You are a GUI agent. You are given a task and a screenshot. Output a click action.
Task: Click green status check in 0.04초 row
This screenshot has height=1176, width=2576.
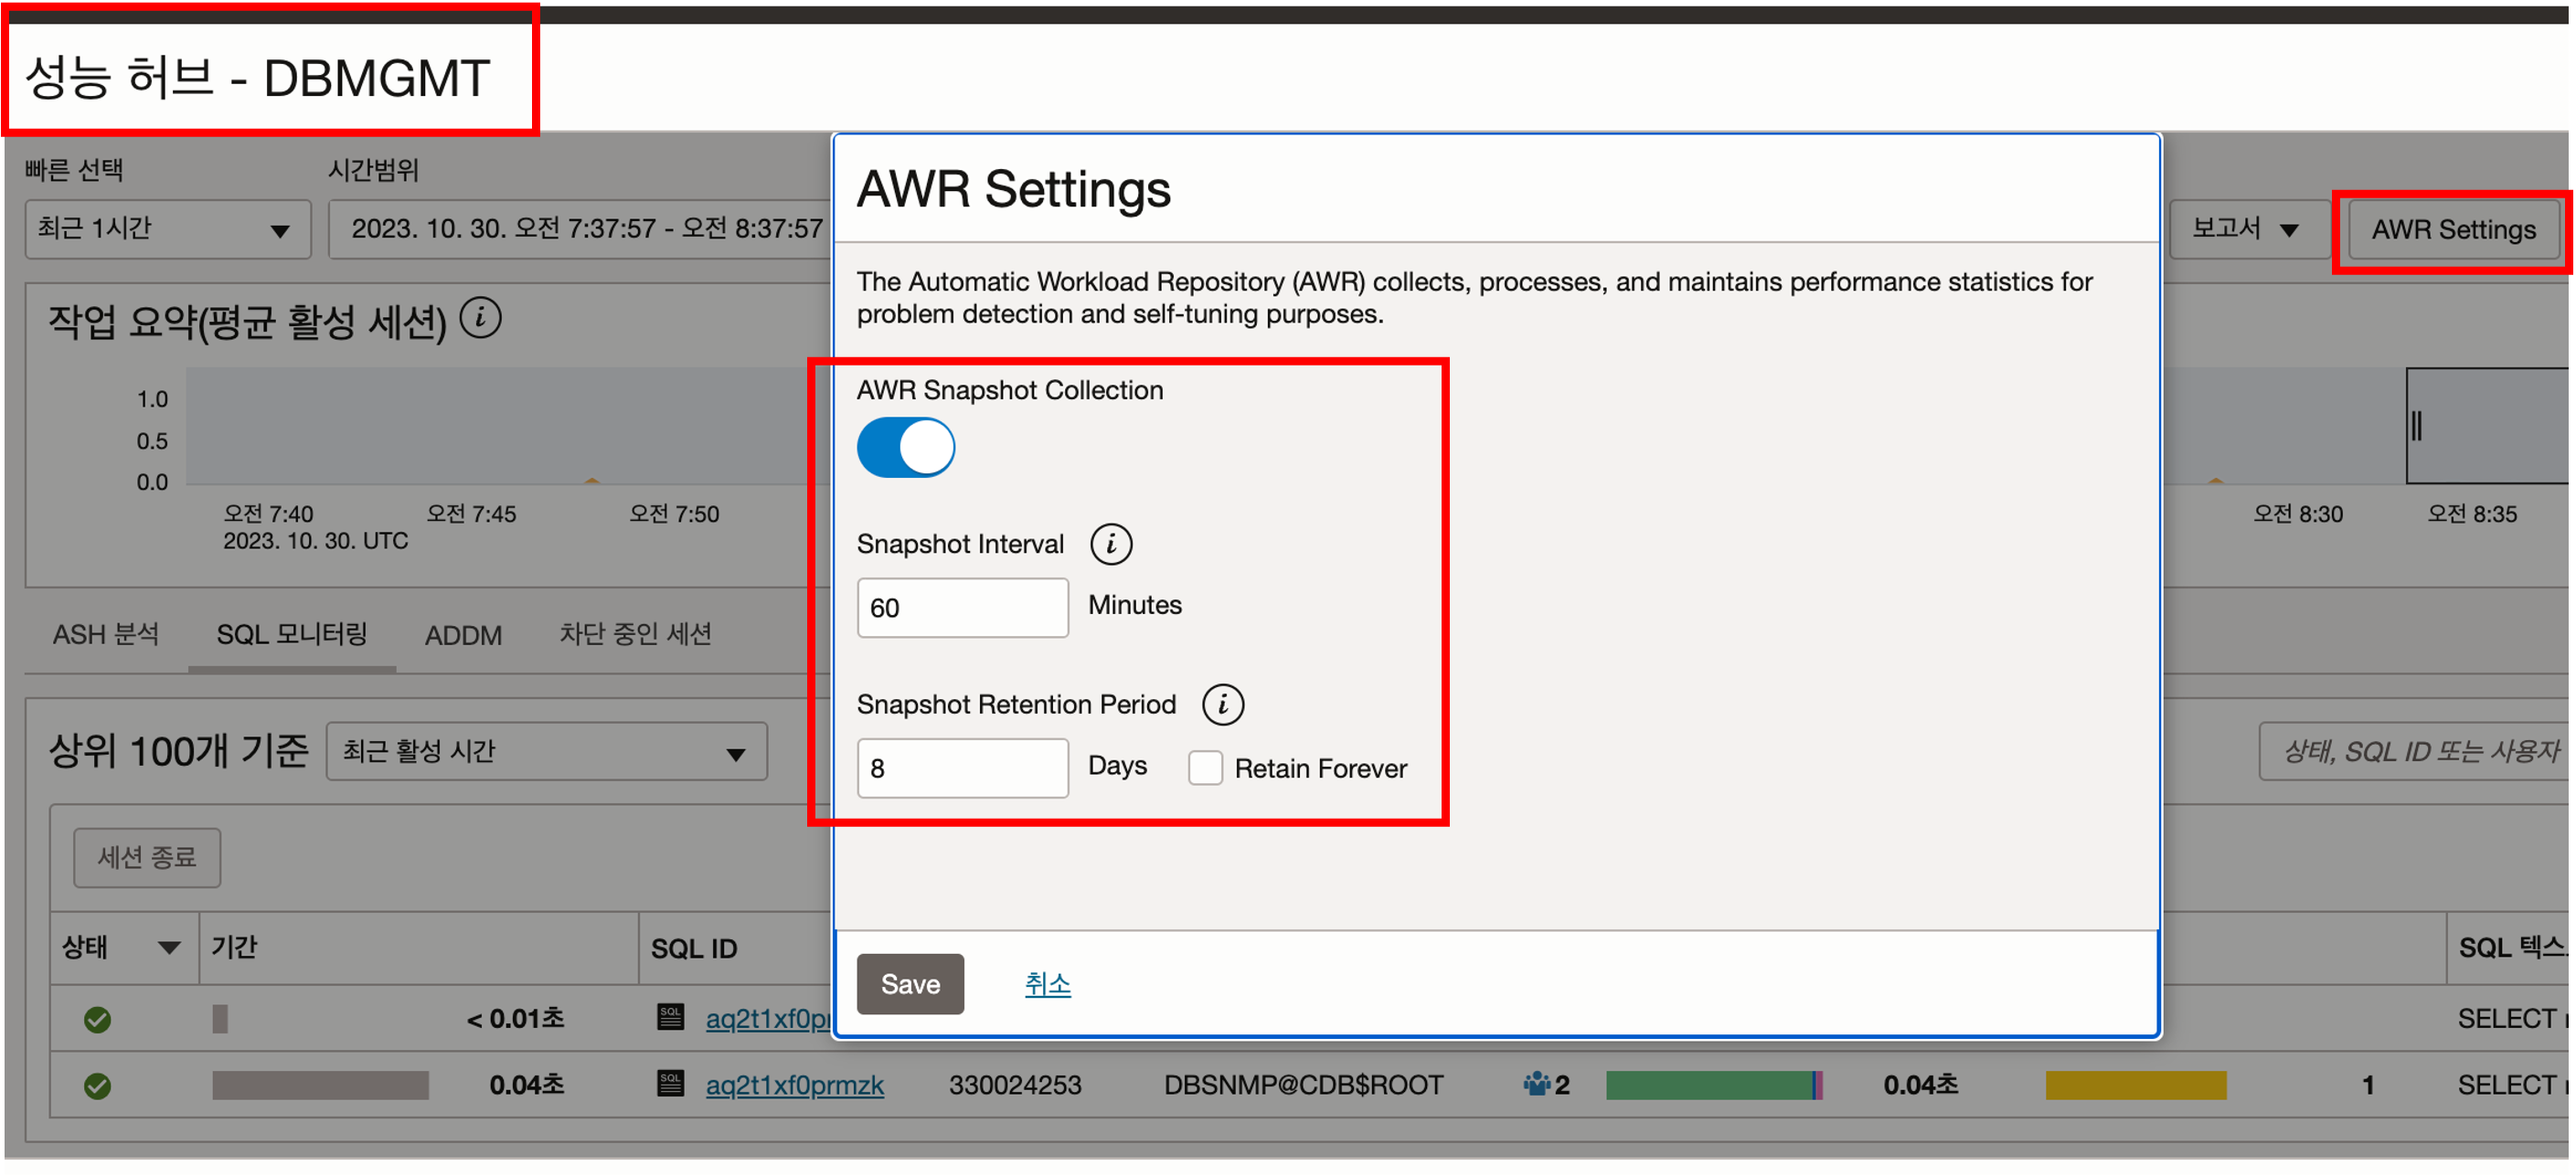(x=97, y=1085)
